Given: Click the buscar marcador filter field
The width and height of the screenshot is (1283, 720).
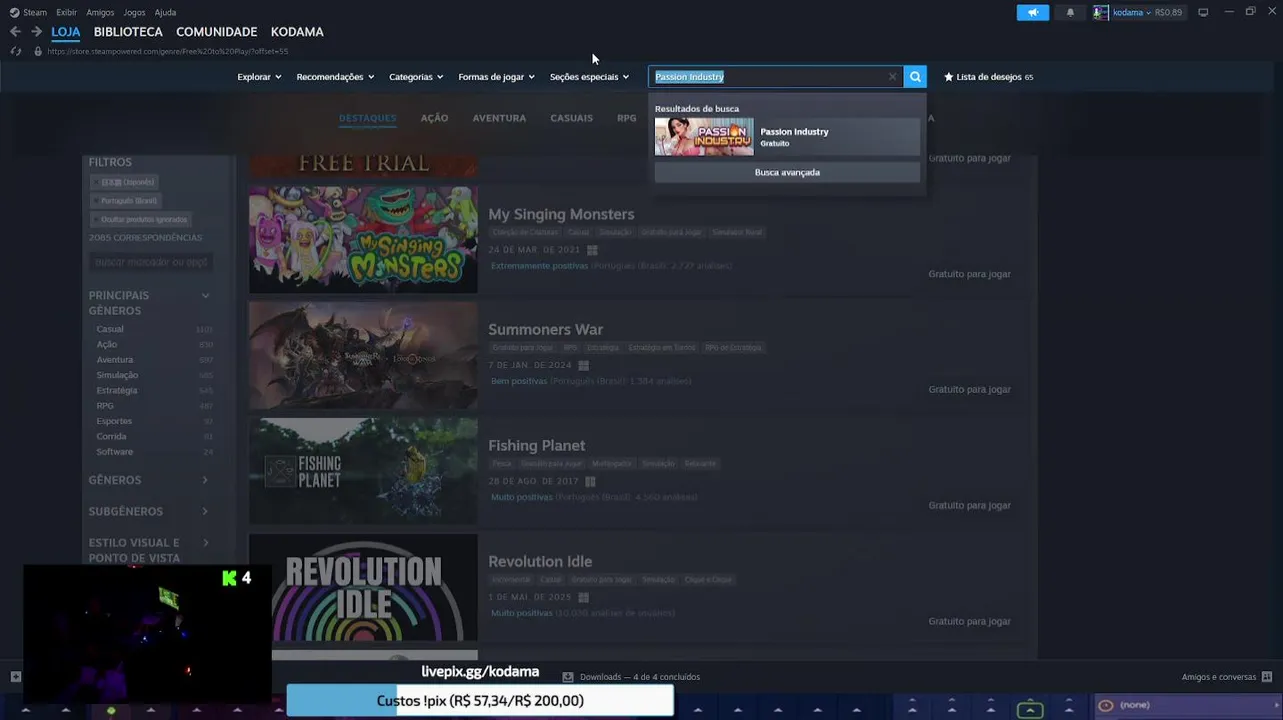Looking at the screenshot, I should click(151, 262).
